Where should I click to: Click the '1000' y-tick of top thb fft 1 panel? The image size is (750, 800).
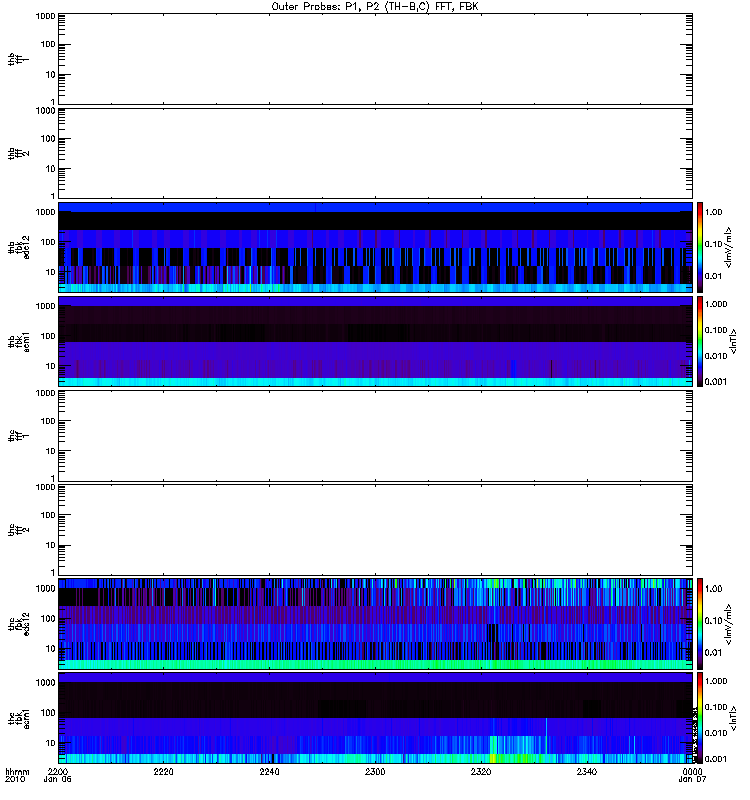pos(45,16)
